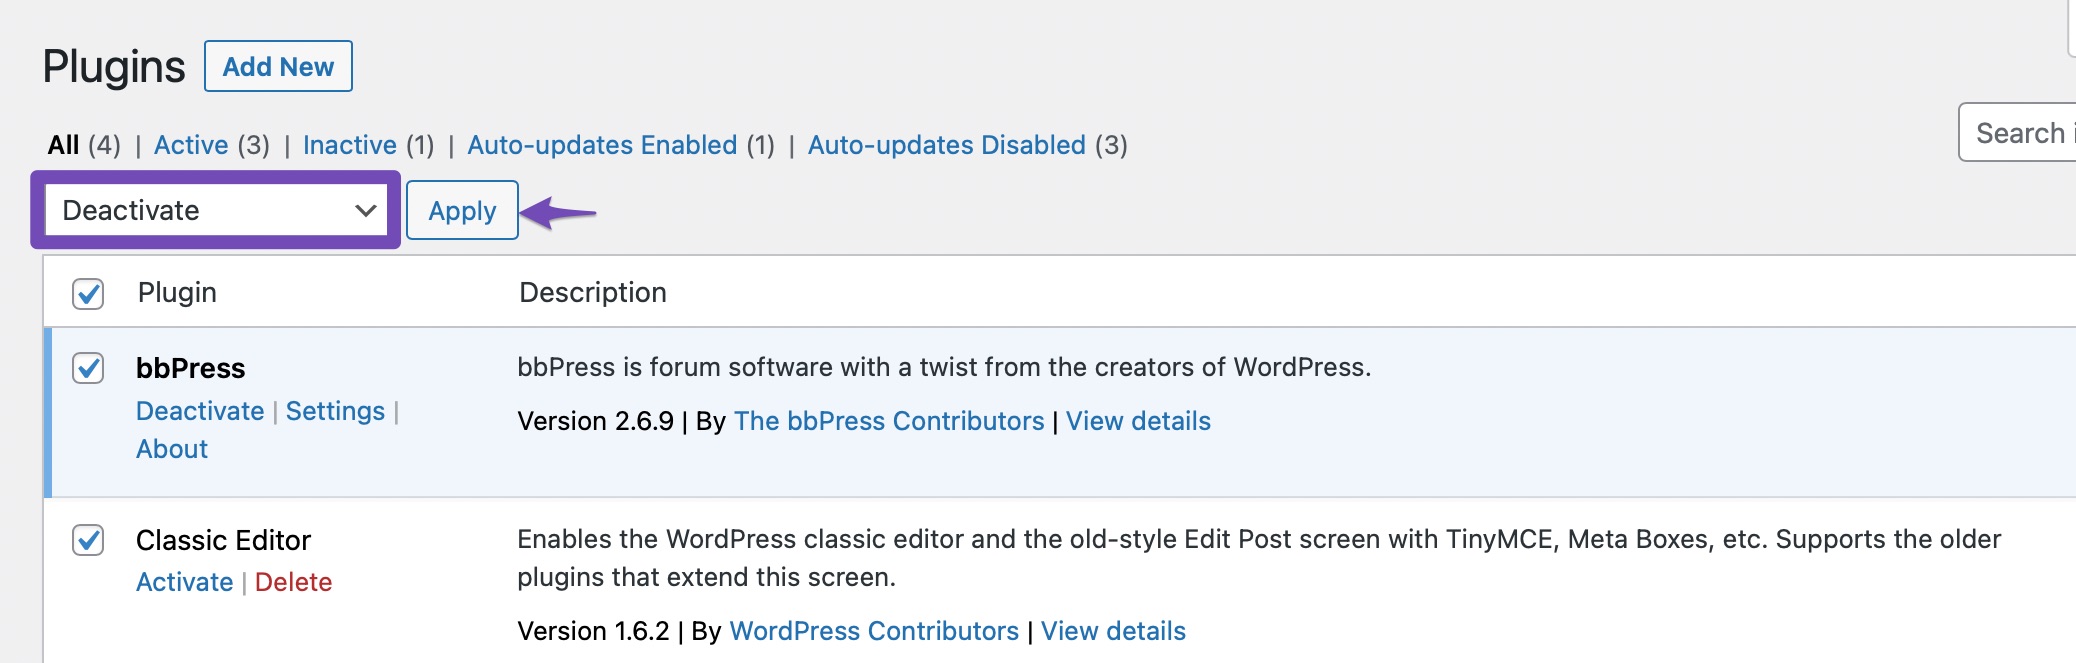
Task: View details for bbPress plugin
Action: click(x=1138, y=421)
